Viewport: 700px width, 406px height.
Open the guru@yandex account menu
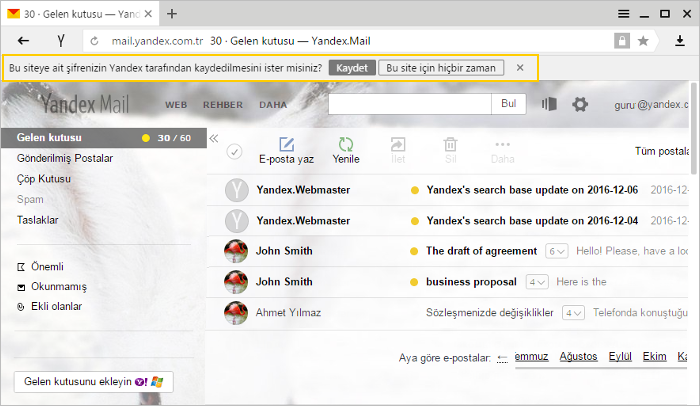coord(651,105)
